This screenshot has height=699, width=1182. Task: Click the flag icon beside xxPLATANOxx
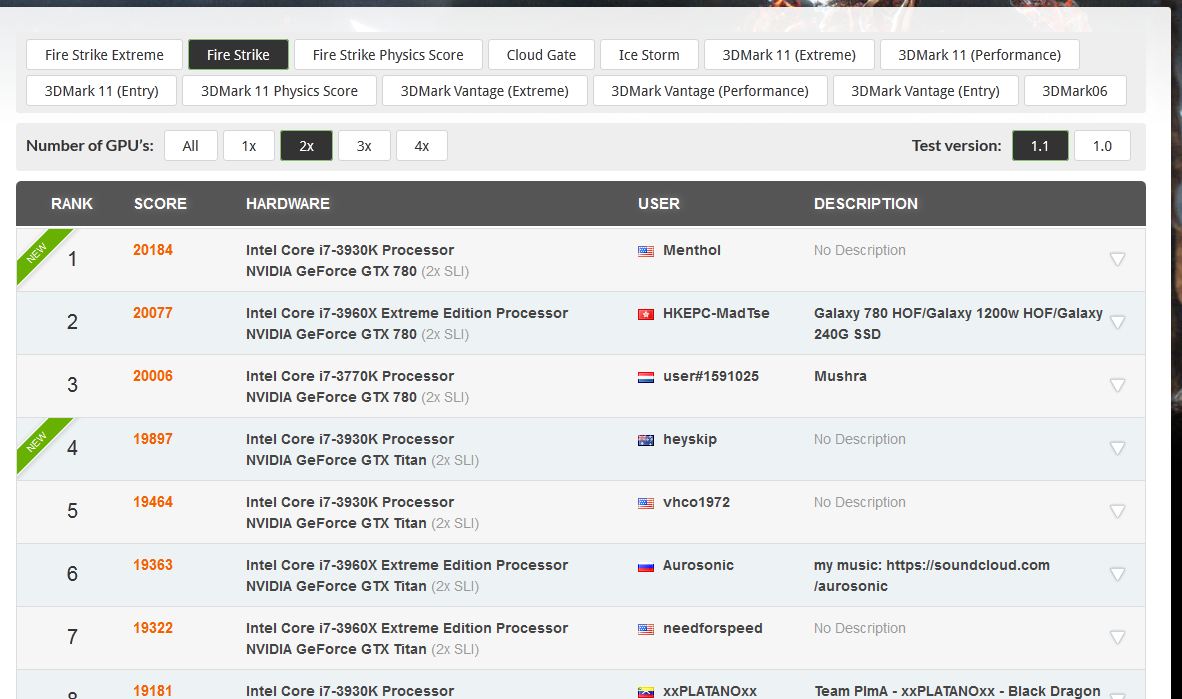coord(646,692)
